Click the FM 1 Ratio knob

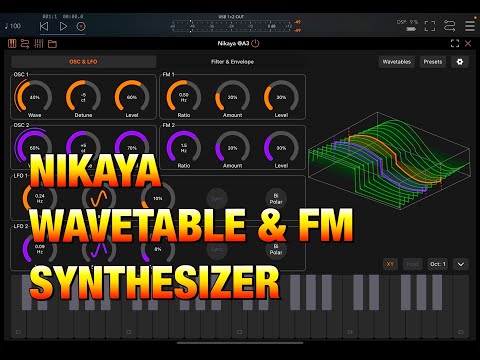(x=184, y=97)
